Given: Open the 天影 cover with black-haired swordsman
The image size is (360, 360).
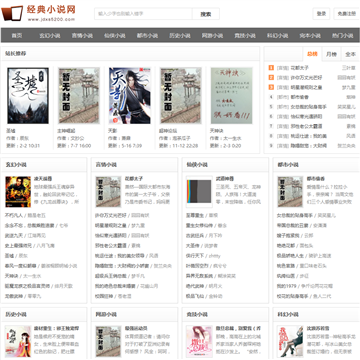Looking at the screenshot, I should [x=130, y=96].
